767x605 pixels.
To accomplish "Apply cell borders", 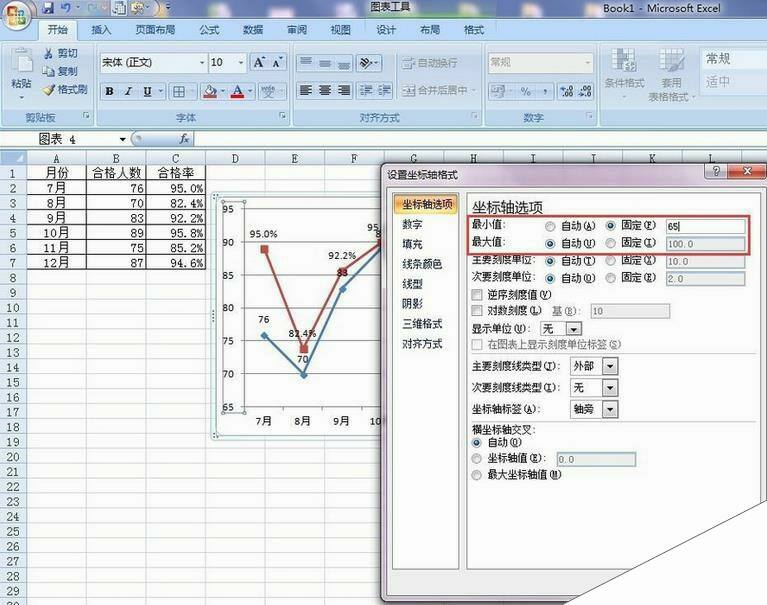I will click(x=179, y=91).
